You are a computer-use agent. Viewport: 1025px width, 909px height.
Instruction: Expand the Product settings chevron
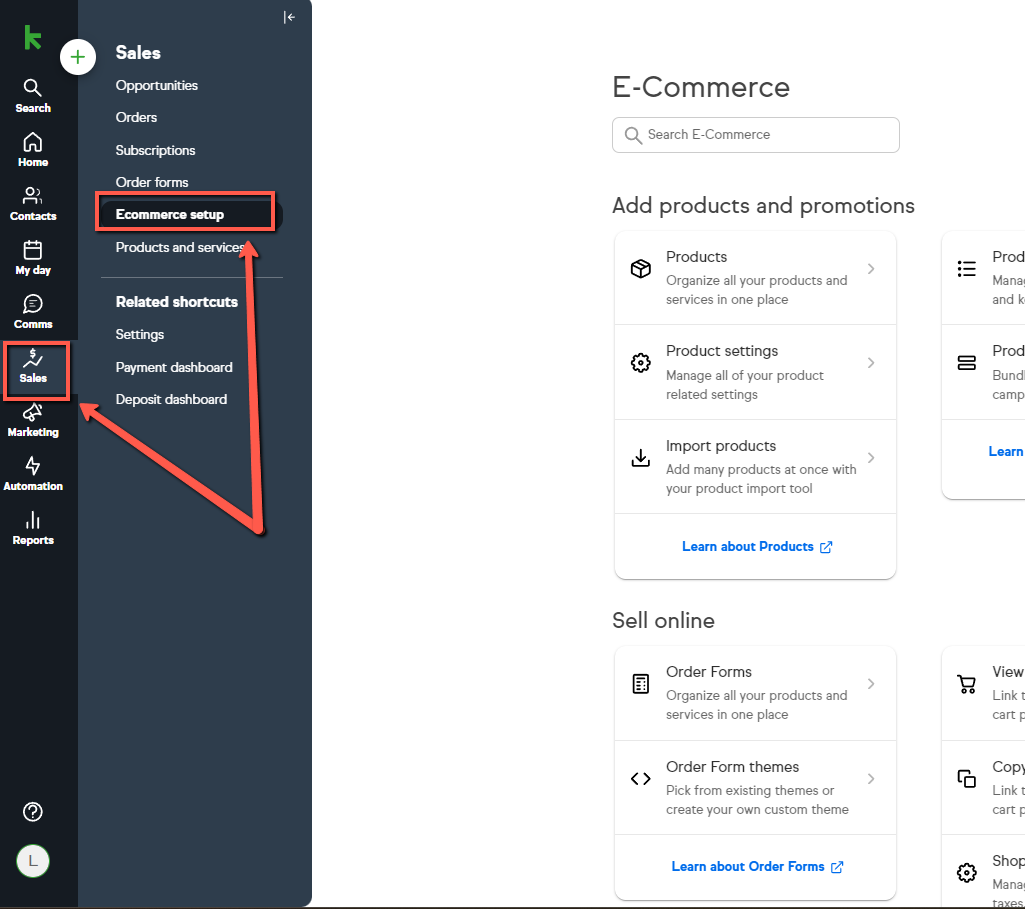pyautogui.click(x=871, y=363)
